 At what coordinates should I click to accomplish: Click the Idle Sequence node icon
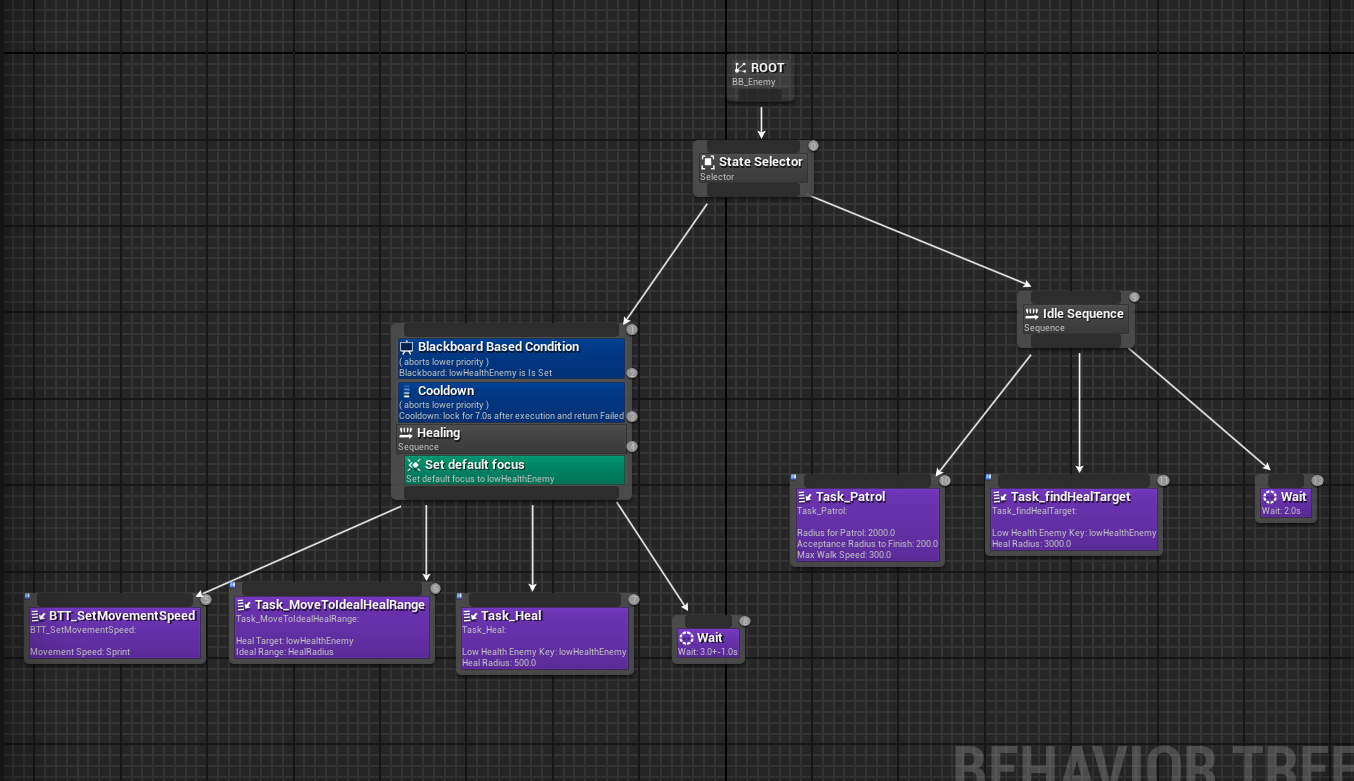coord(1032,314)
